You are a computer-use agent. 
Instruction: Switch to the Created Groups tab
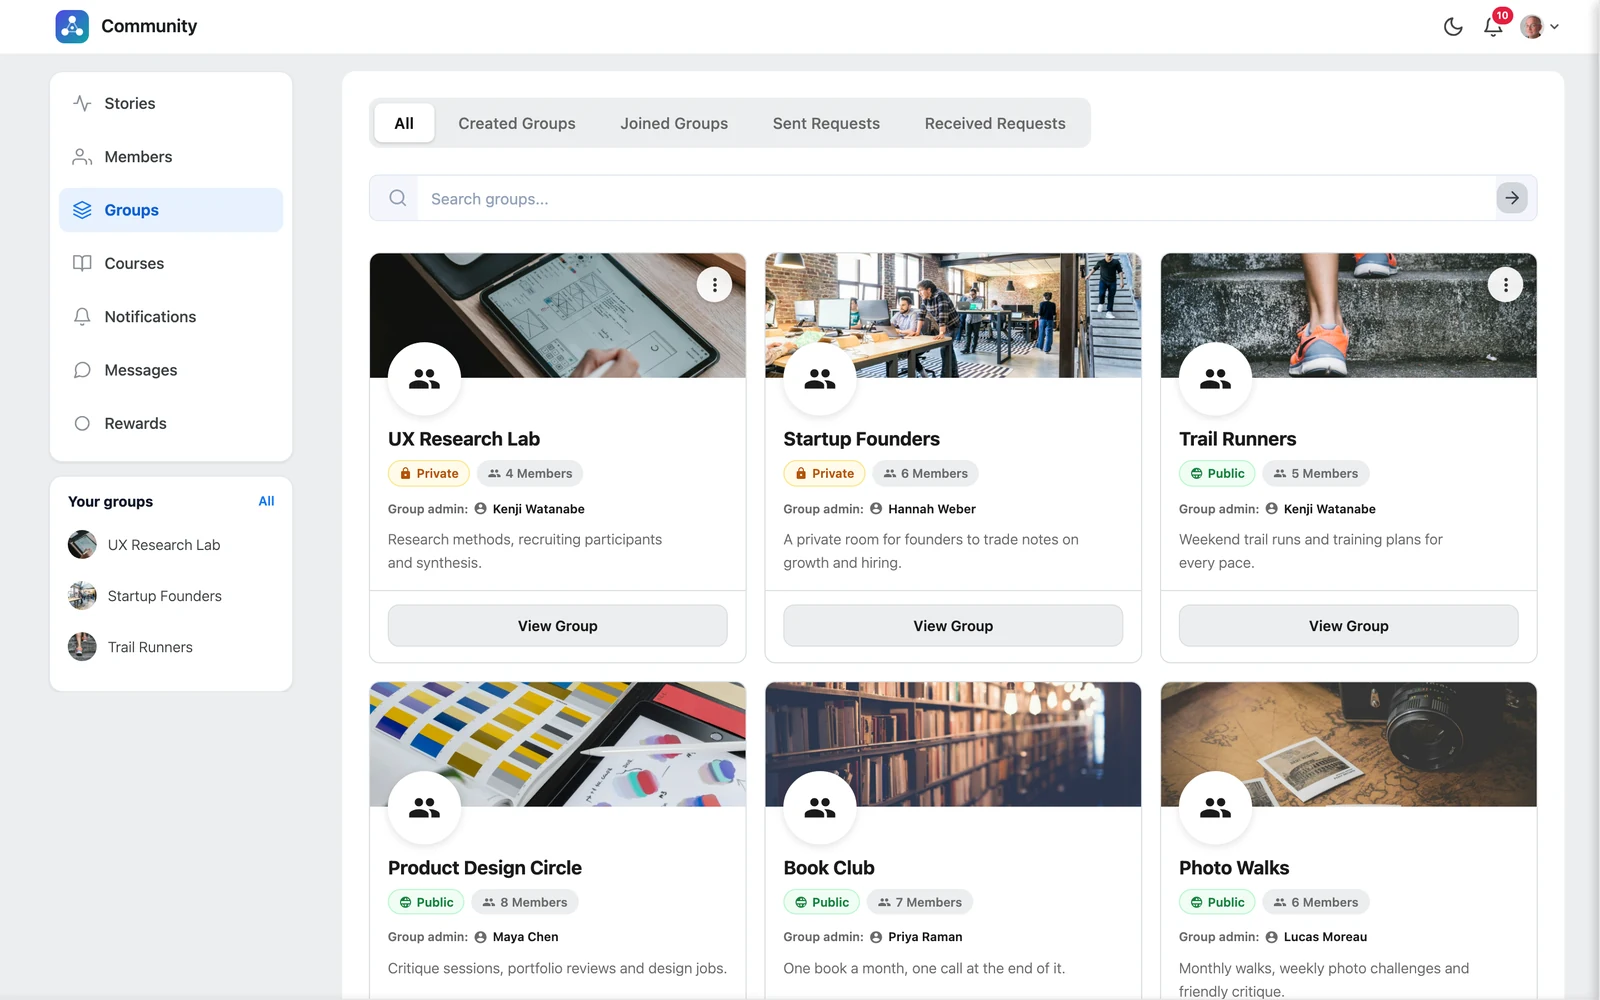[x=517, y=123]
